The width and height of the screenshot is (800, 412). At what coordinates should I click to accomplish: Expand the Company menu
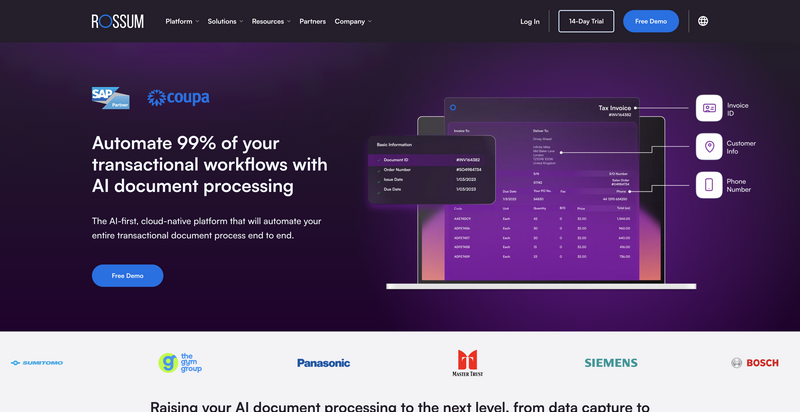353,21
